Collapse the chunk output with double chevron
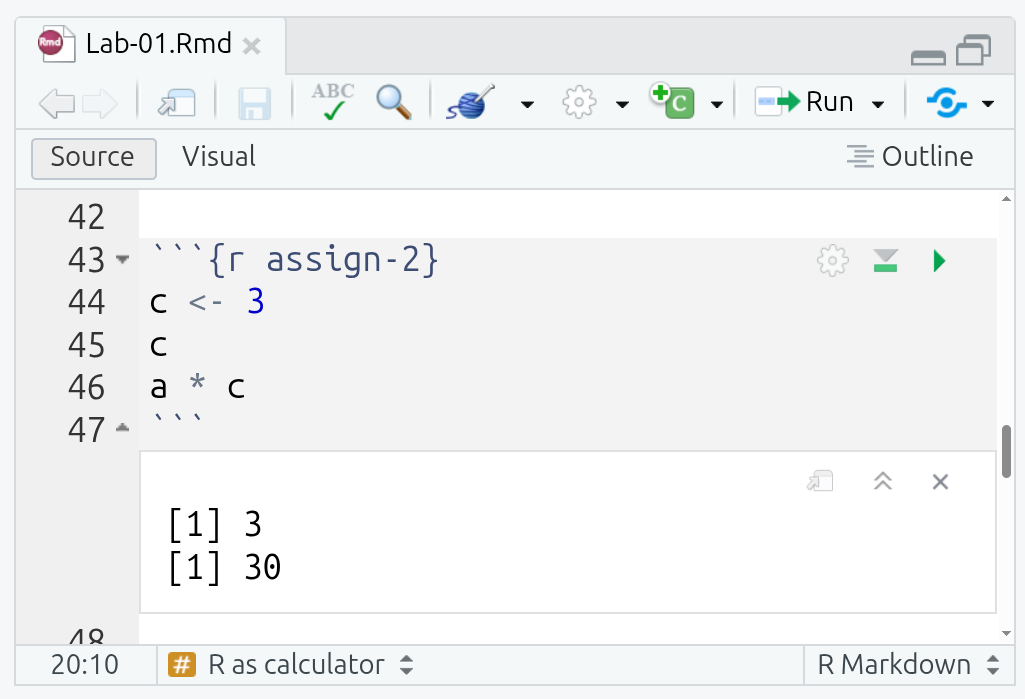The height and width of the screenshot is (699, 1025). pyautogui.click(x=882, y=482)
